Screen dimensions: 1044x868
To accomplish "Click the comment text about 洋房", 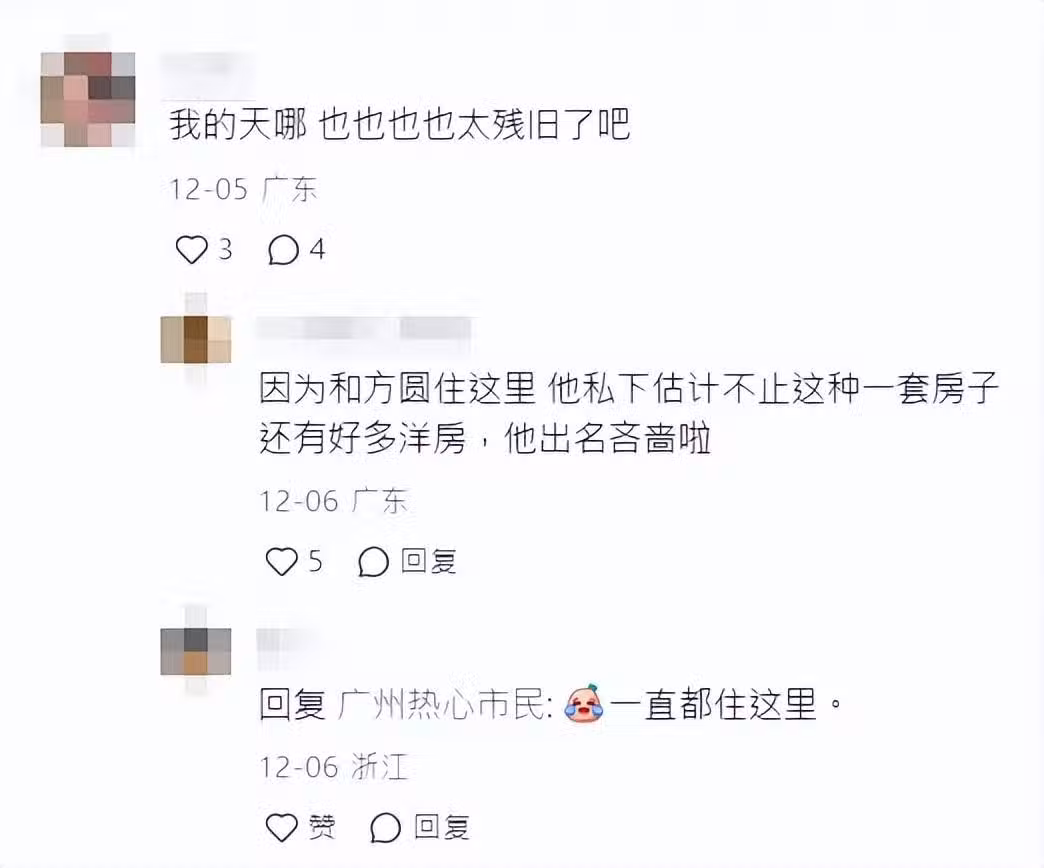I will click(x=629, y=413).
